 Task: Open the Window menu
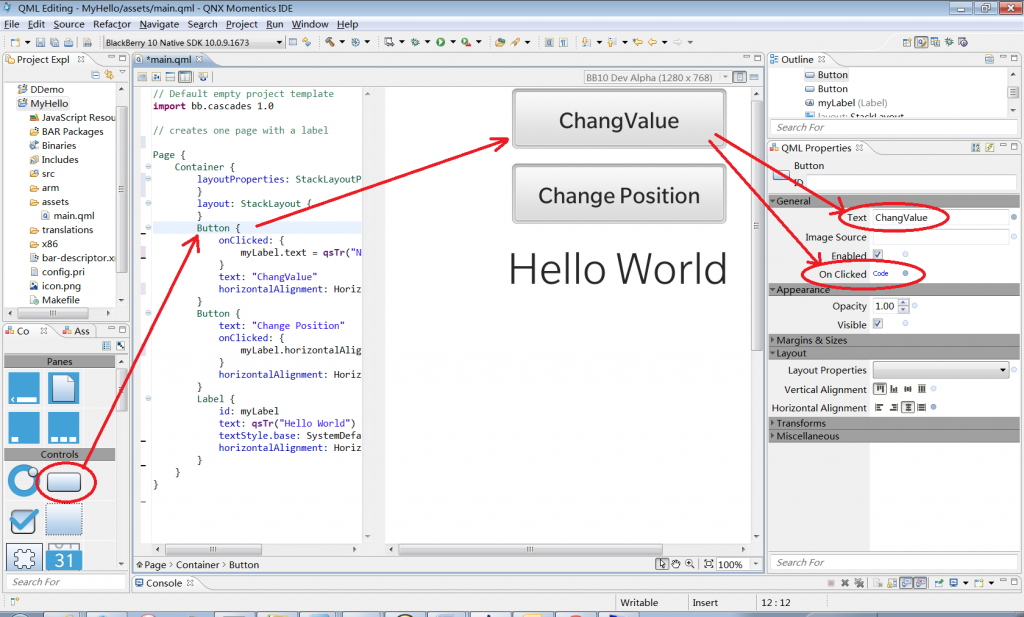click(310, 24)
